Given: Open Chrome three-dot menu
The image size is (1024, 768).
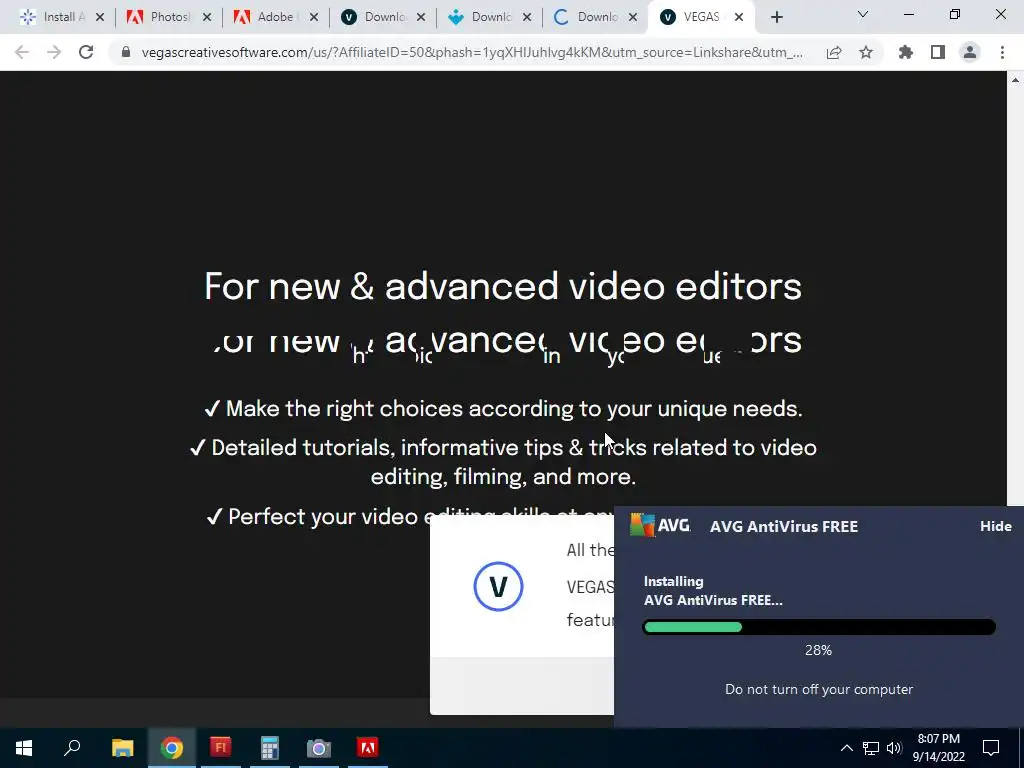Looking at the screenshot, I should click(1002, 52).
